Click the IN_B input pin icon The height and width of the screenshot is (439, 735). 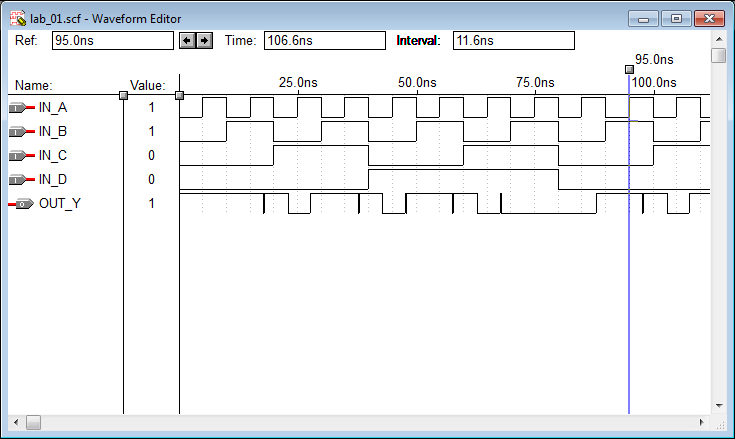tap(22, 132)
